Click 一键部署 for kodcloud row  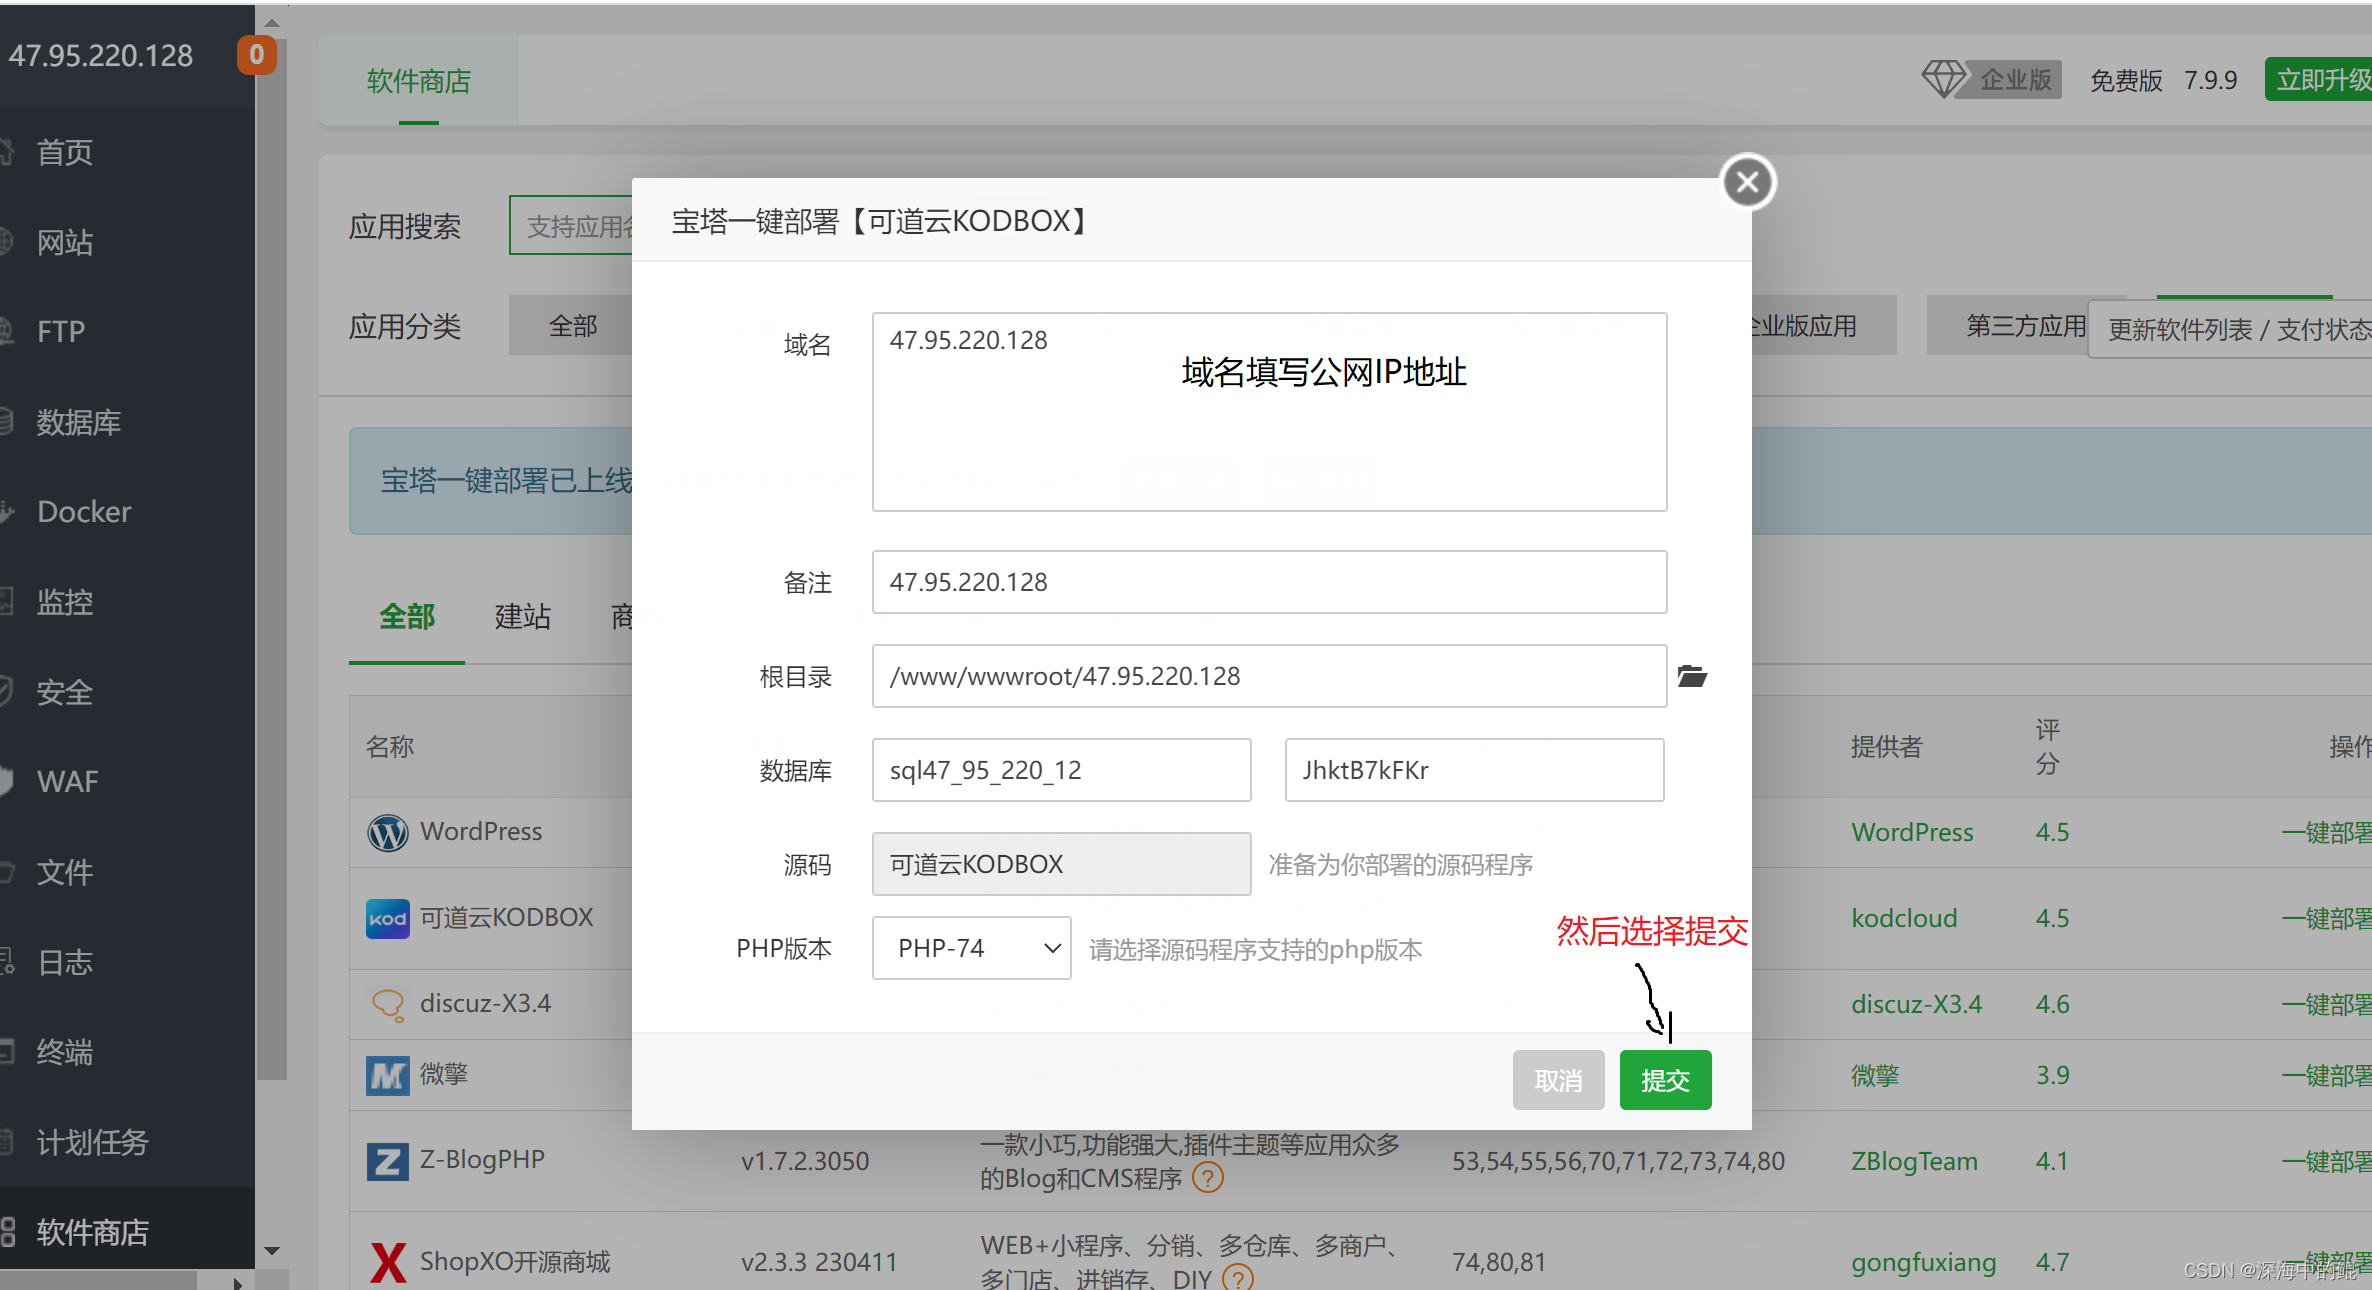tap(2326, 918)
